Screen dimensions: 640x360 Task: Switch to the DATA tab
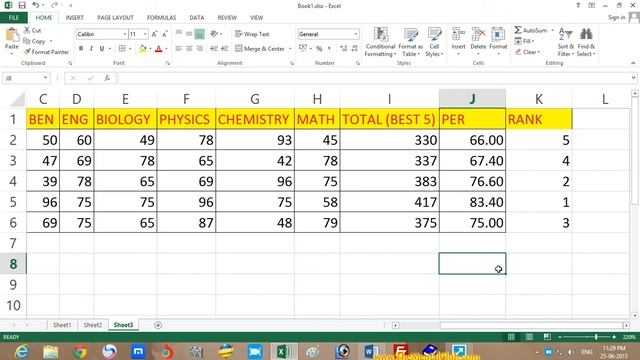196,18
